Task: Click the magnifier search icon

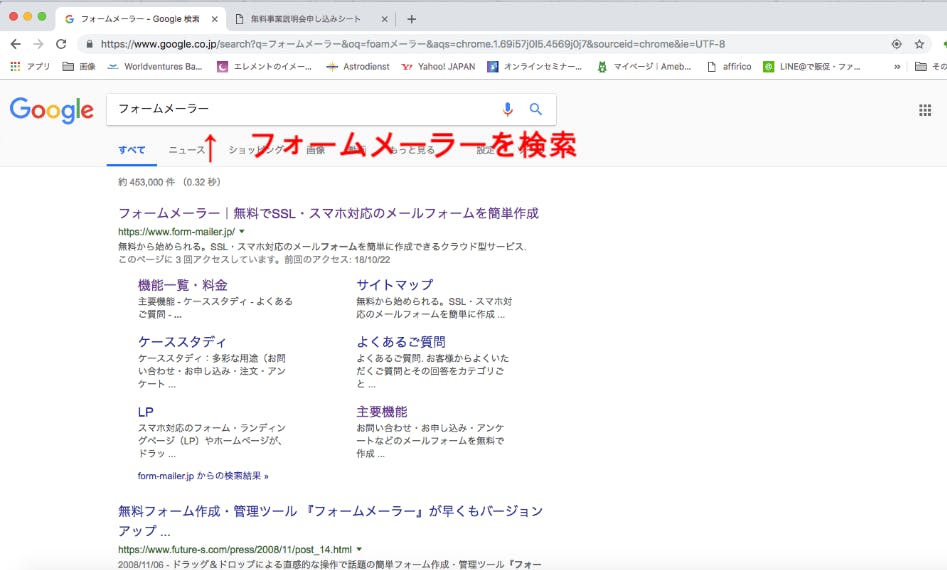Action: click(x=536, y=109)
